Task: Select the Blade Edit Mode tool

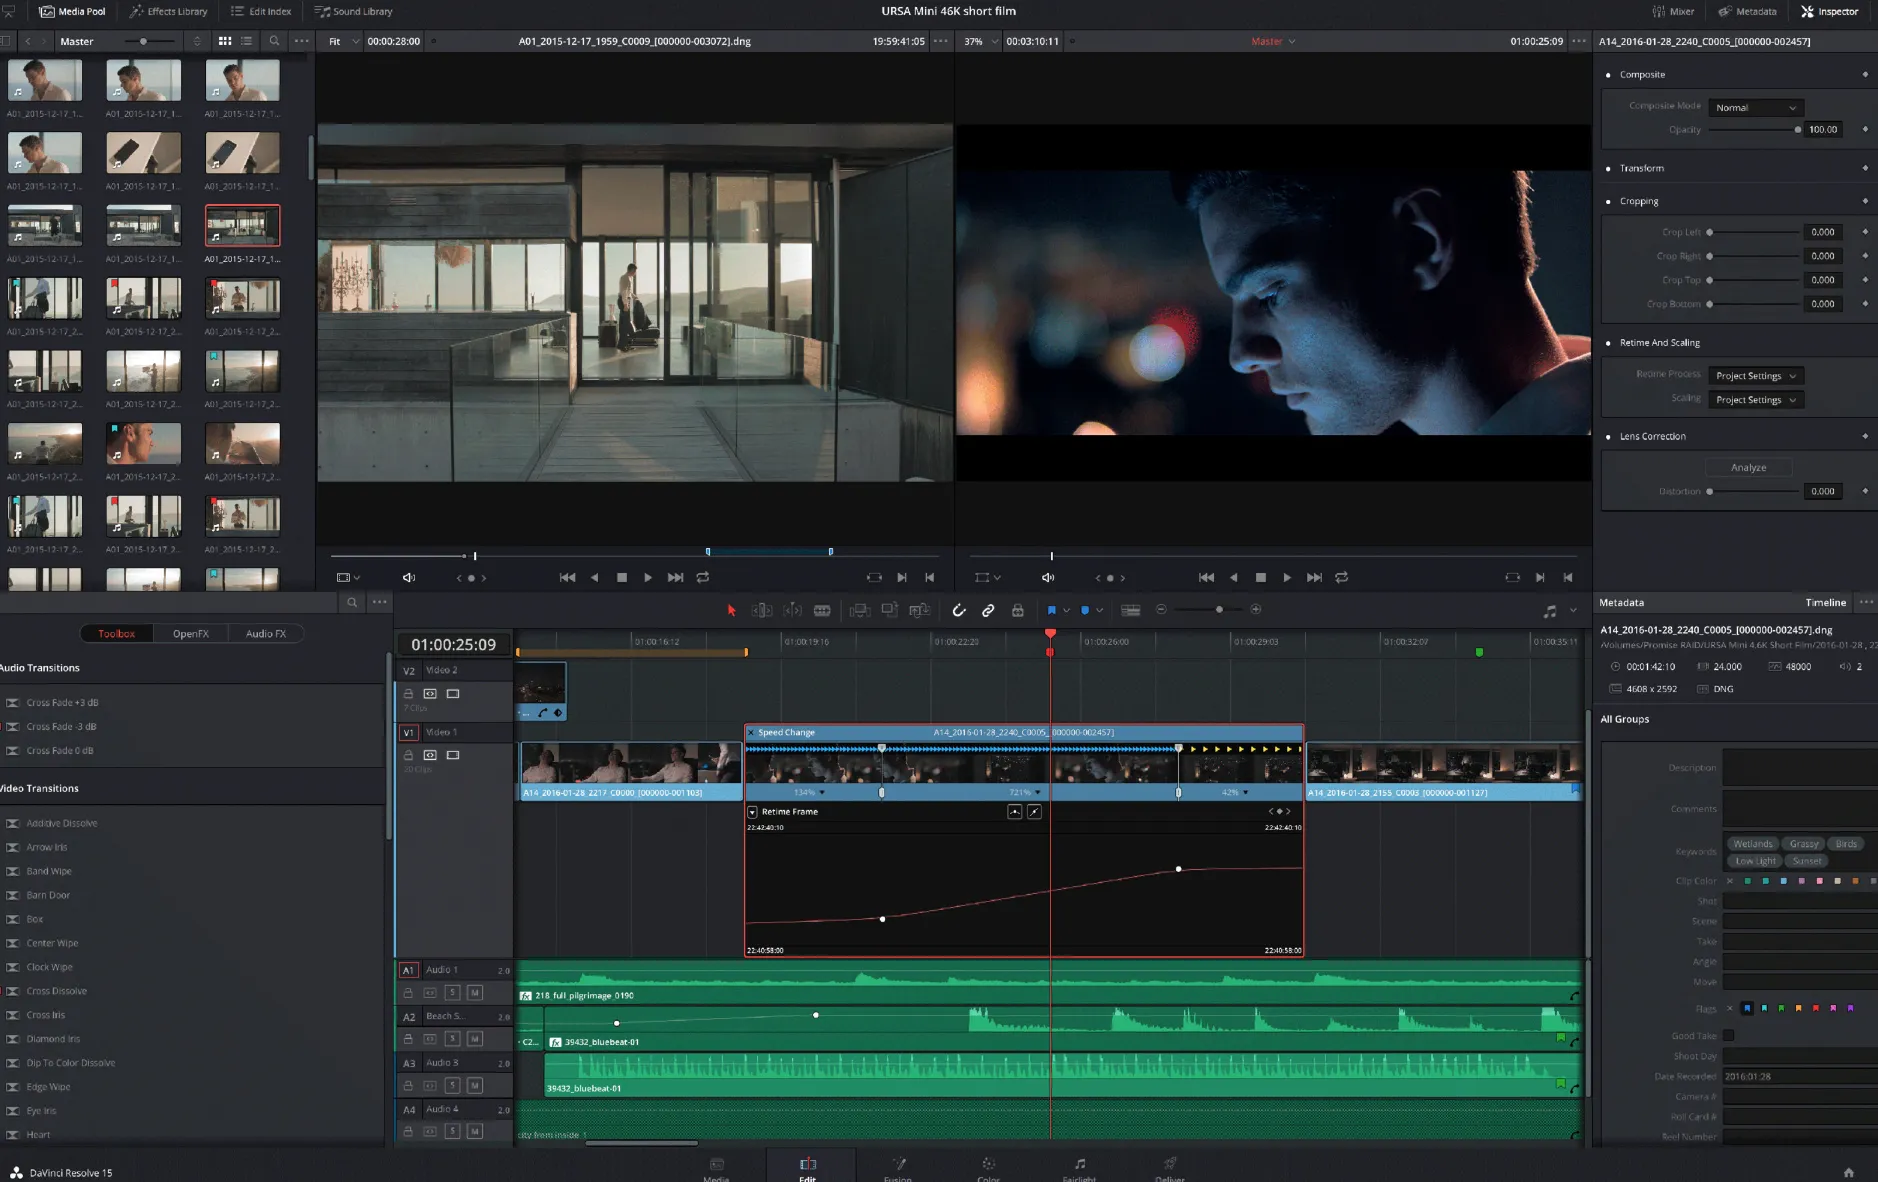Action: 822,610
